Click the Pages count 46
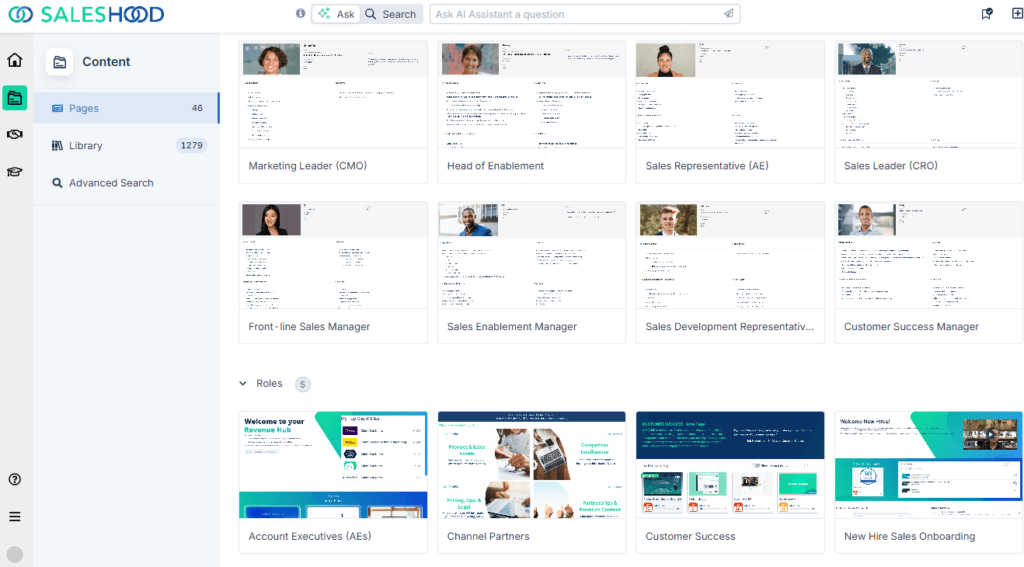 coord(197,108)
